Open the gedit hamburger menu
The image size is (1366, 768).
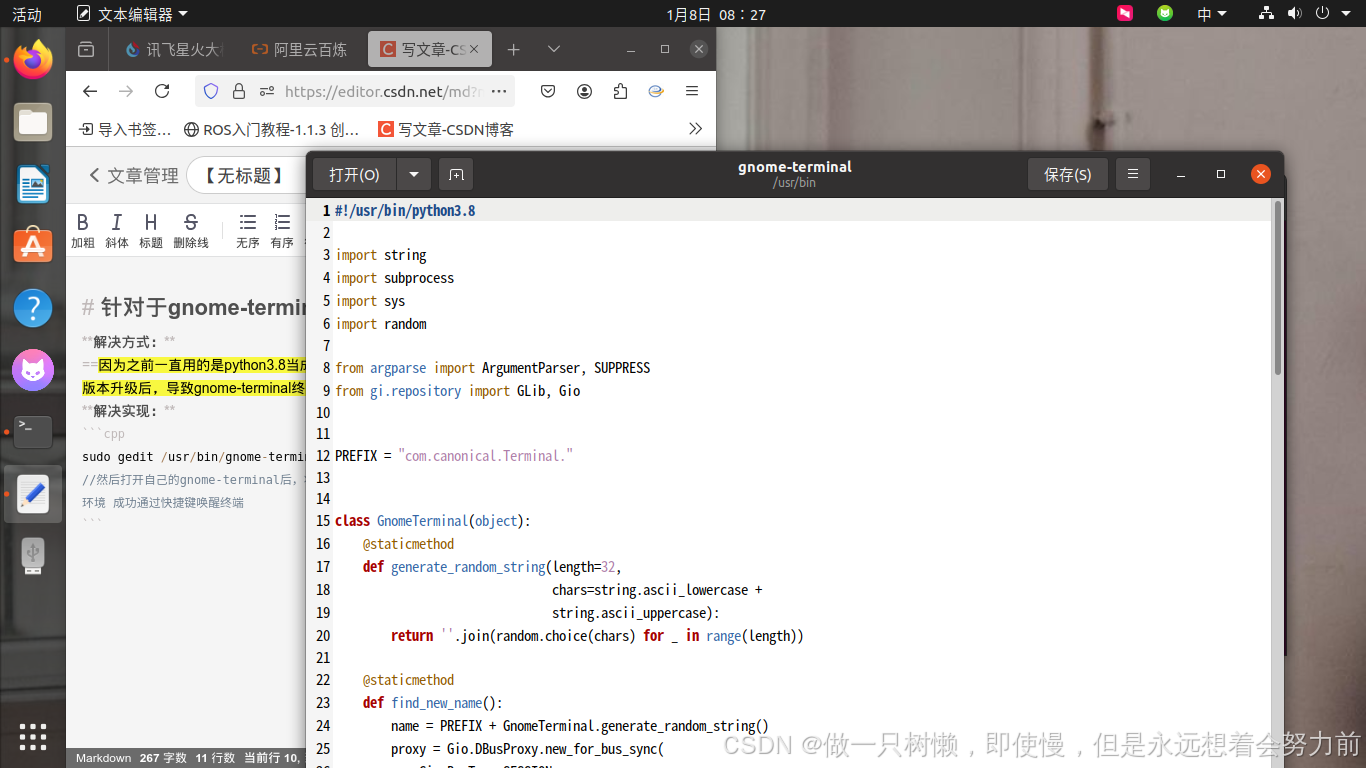(x=1132, y=173)
